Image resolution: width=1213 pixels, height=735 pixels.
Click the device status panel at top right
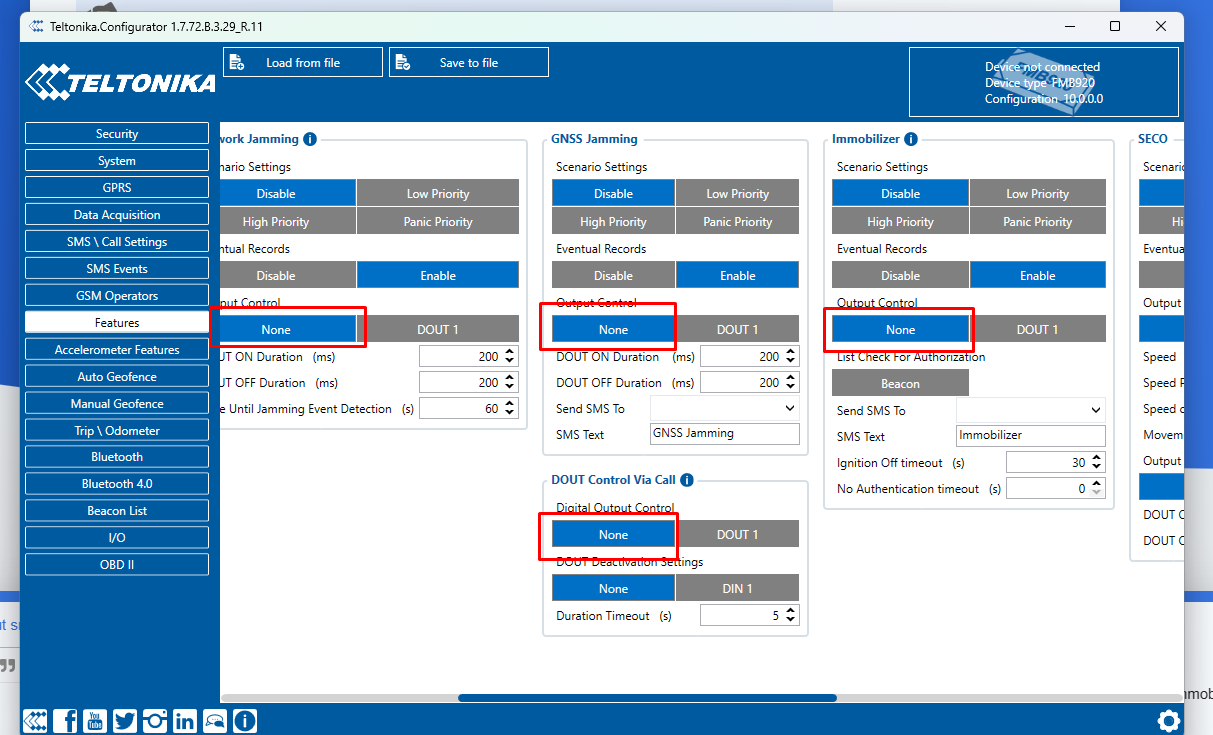pos(1043,82)
